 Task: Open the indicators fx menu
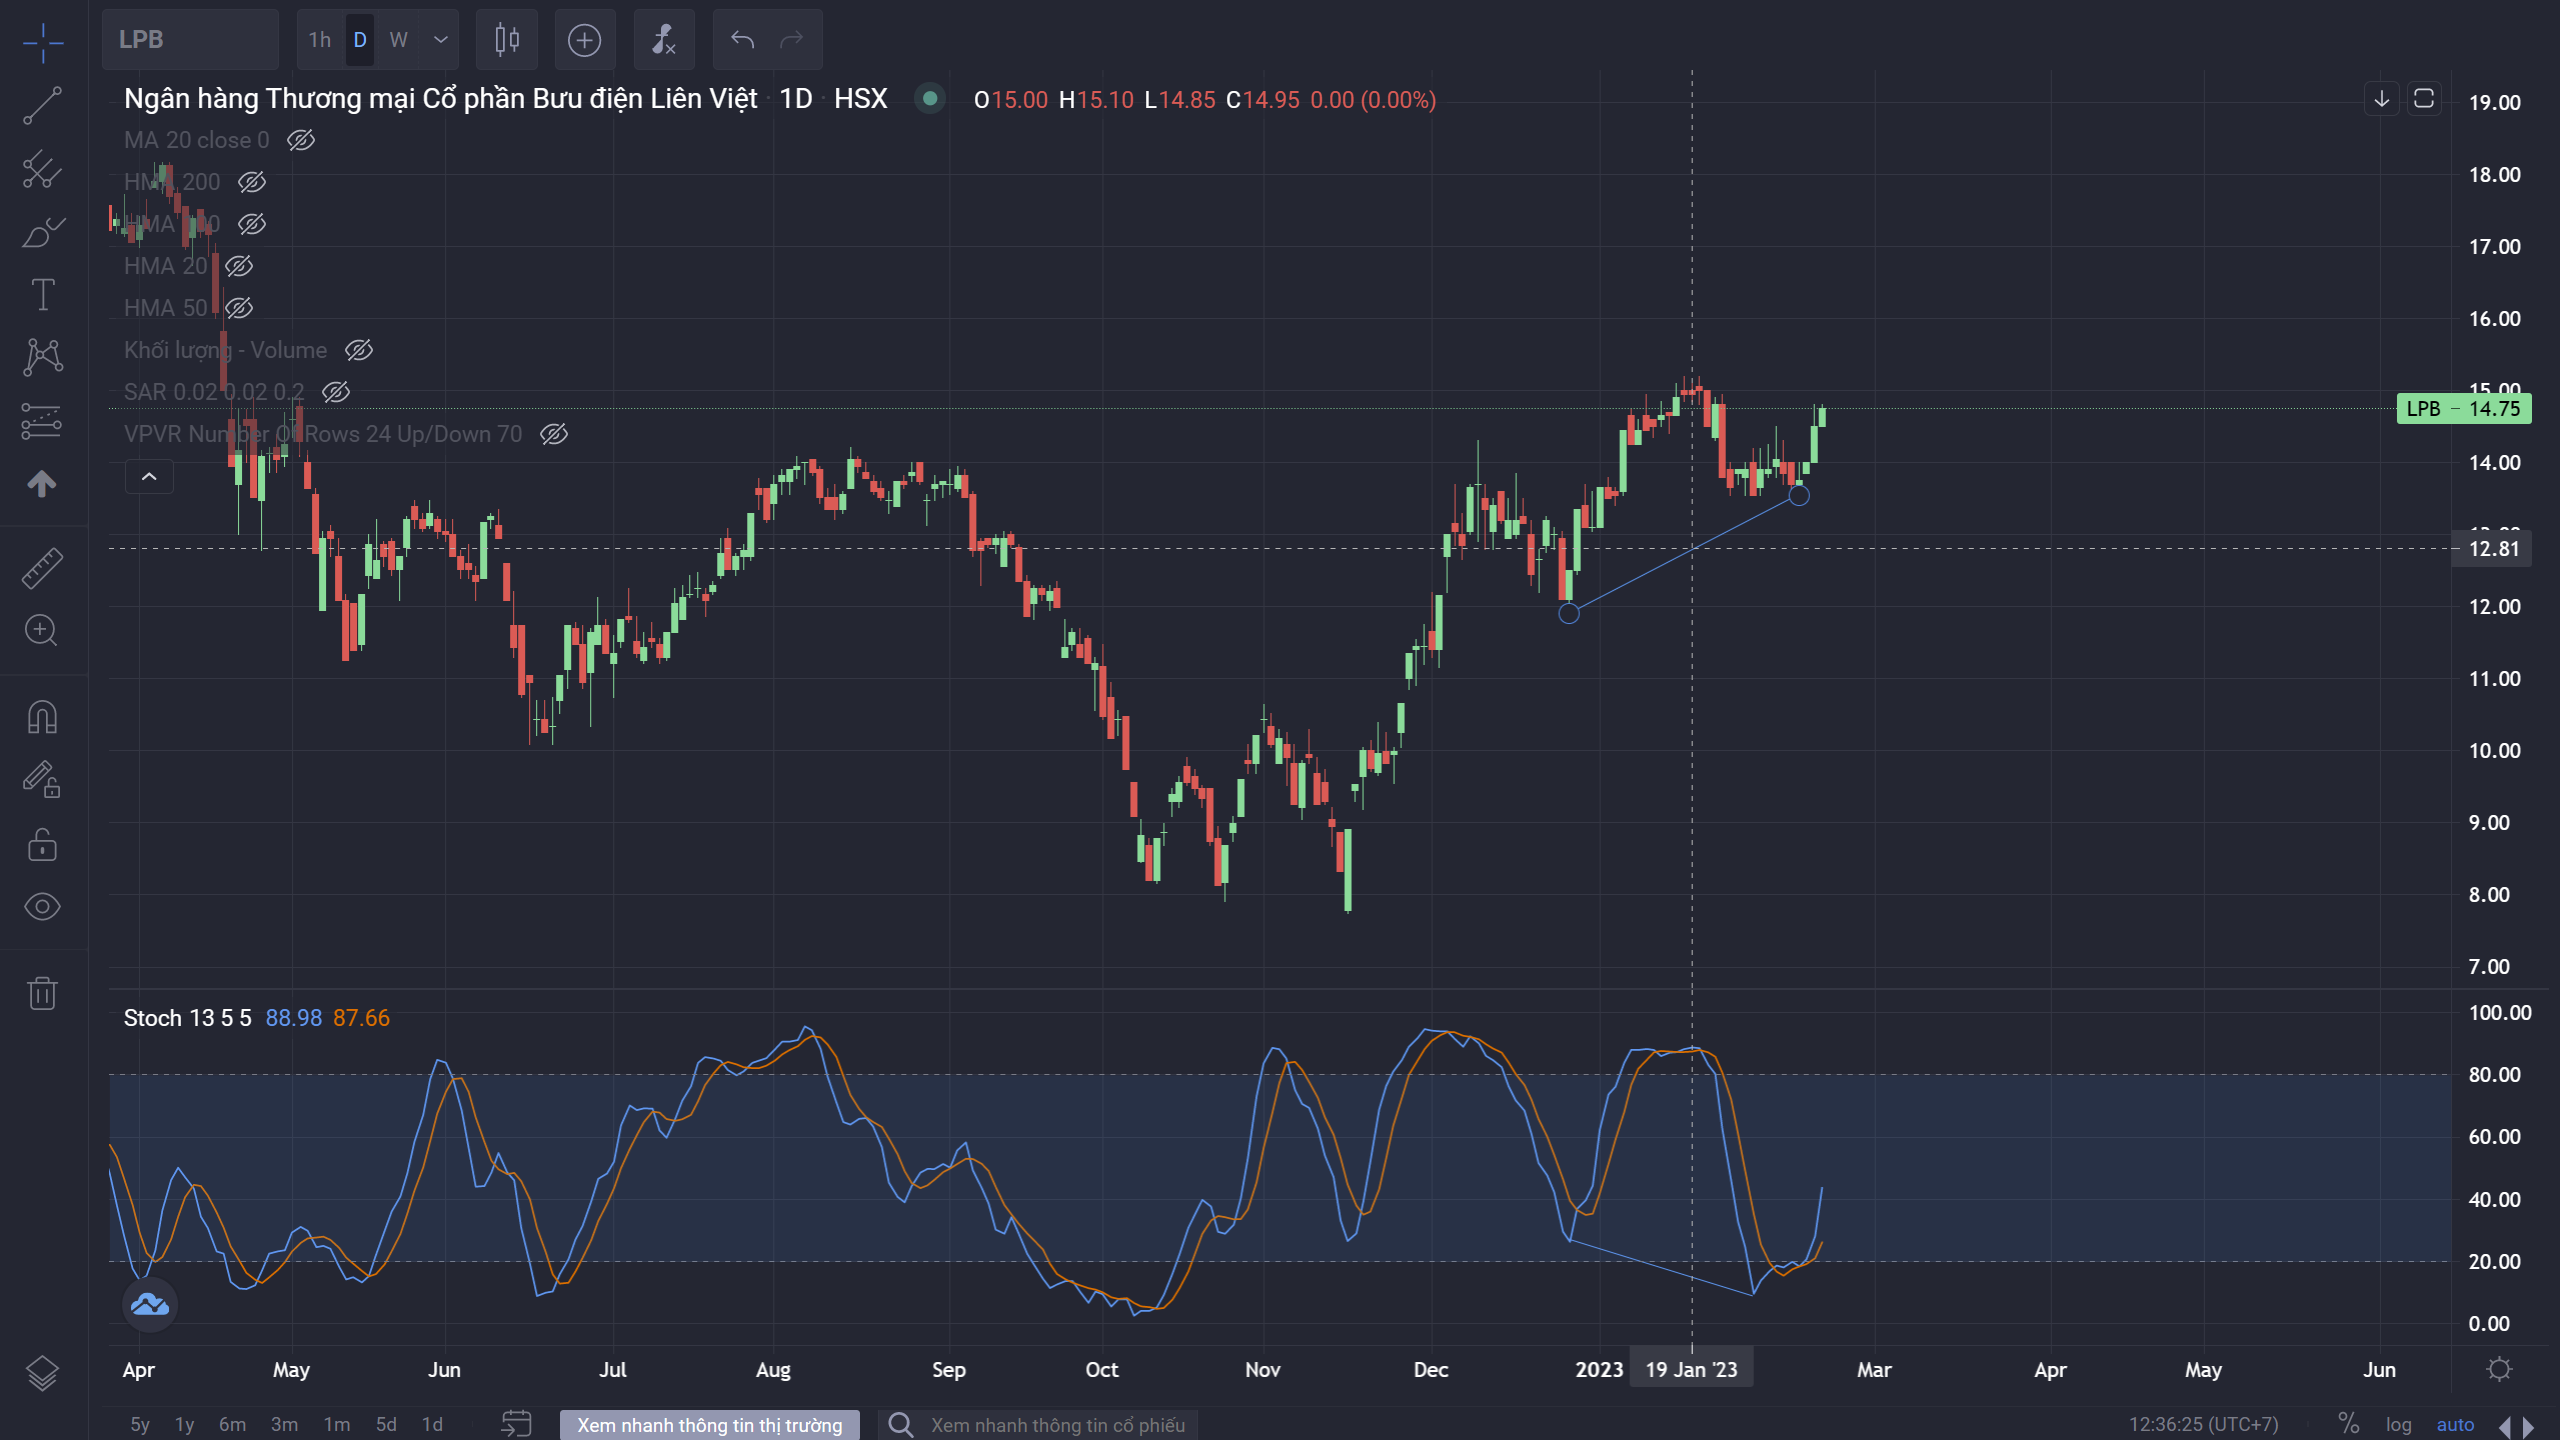[x=664, y=40]
